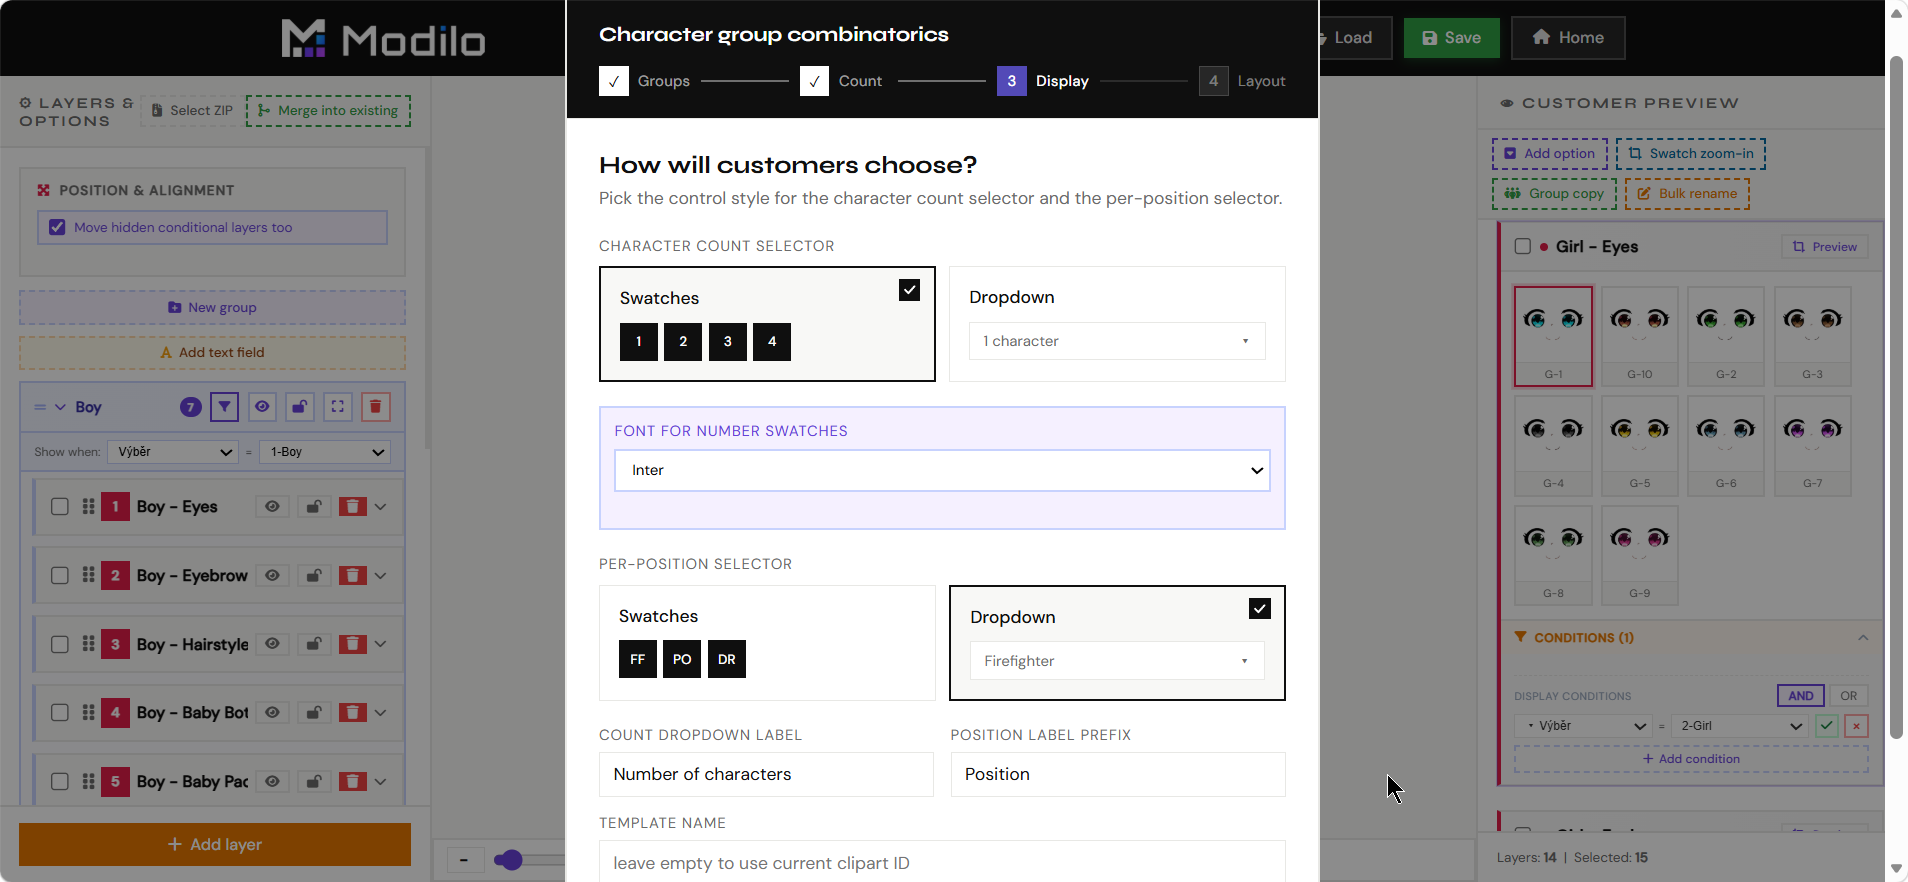Screen dimensions: 1908x882
Task: Delete the Boy group with trash icon
Action: 376,407
